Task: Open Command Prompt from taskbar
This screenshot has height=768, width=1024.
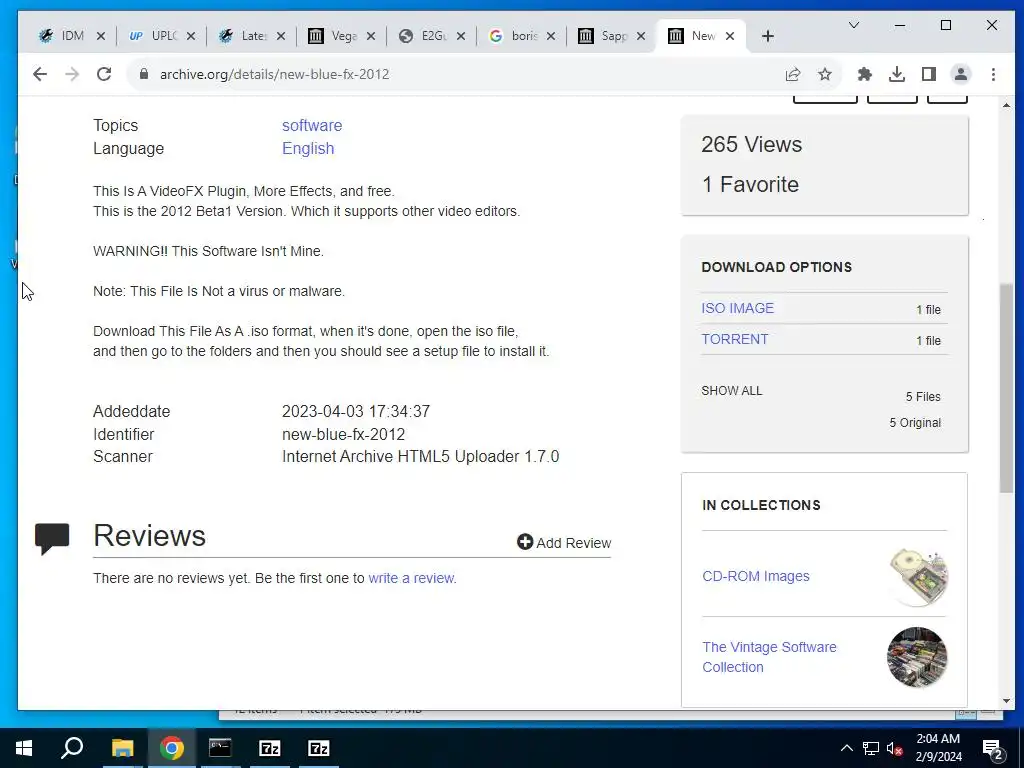Action: pos(220,748)
